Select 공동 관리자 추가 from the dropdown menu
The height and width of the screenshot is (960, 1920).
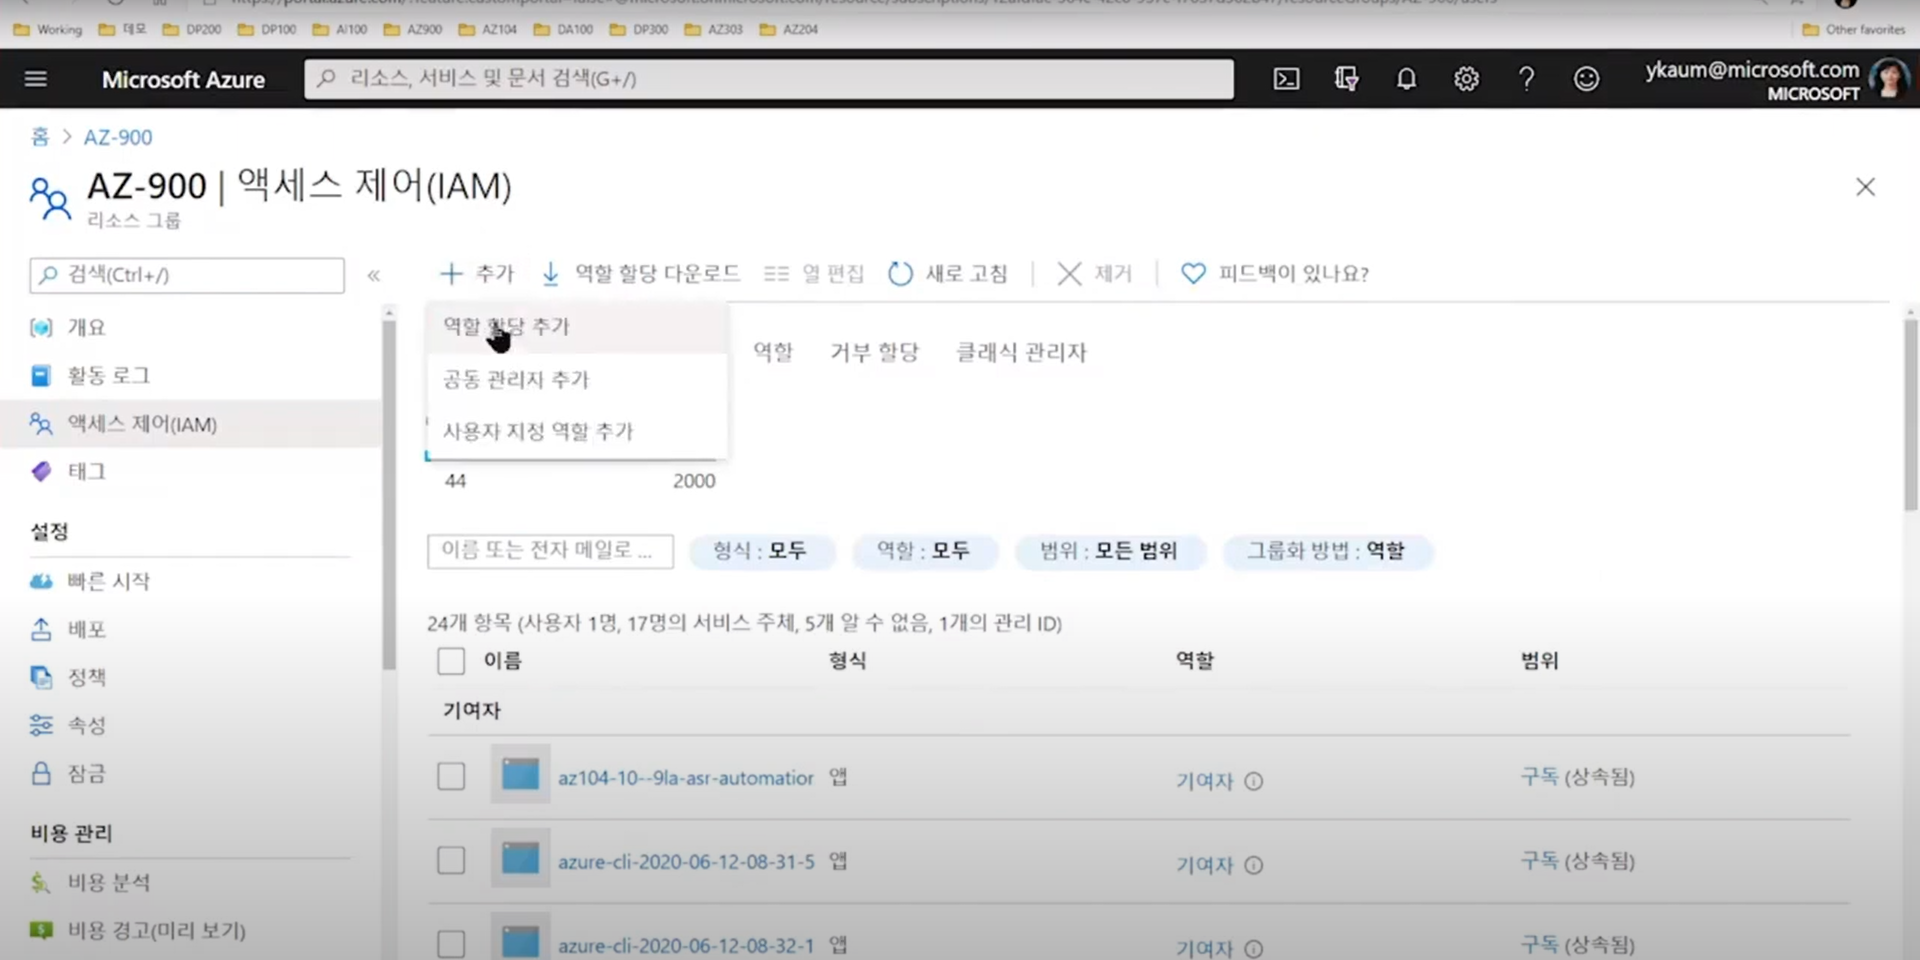576,379
